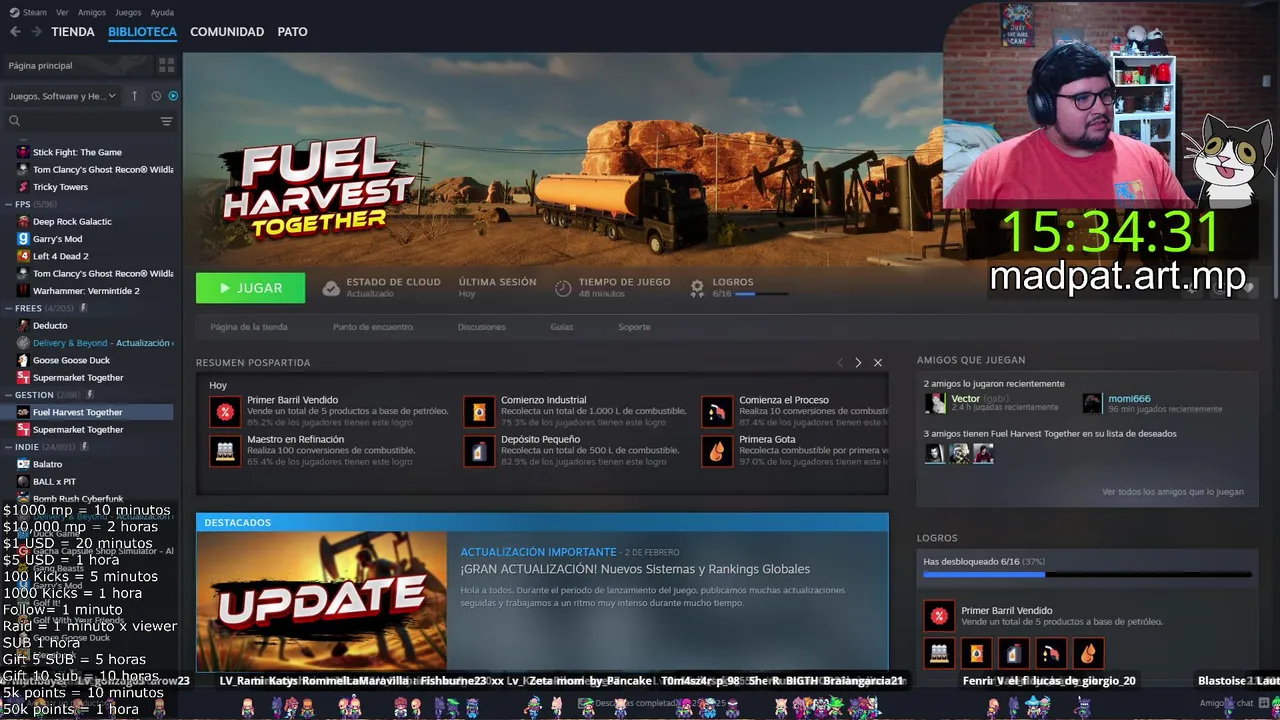Select Balatro in library
The image size is (1280, 720).
tap(47, 464)
